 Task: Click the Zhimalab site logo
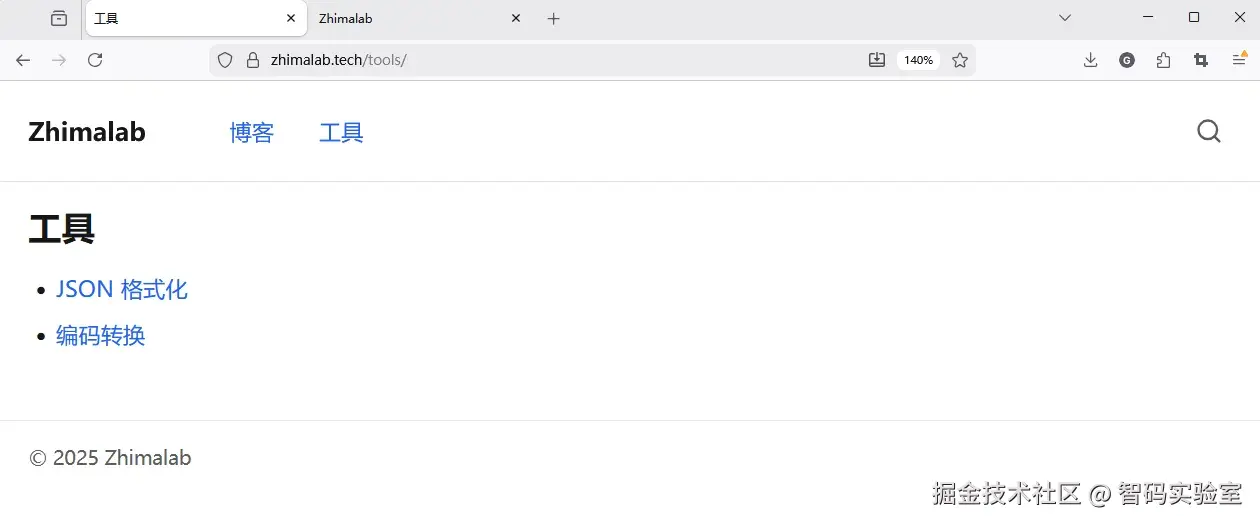87,132
